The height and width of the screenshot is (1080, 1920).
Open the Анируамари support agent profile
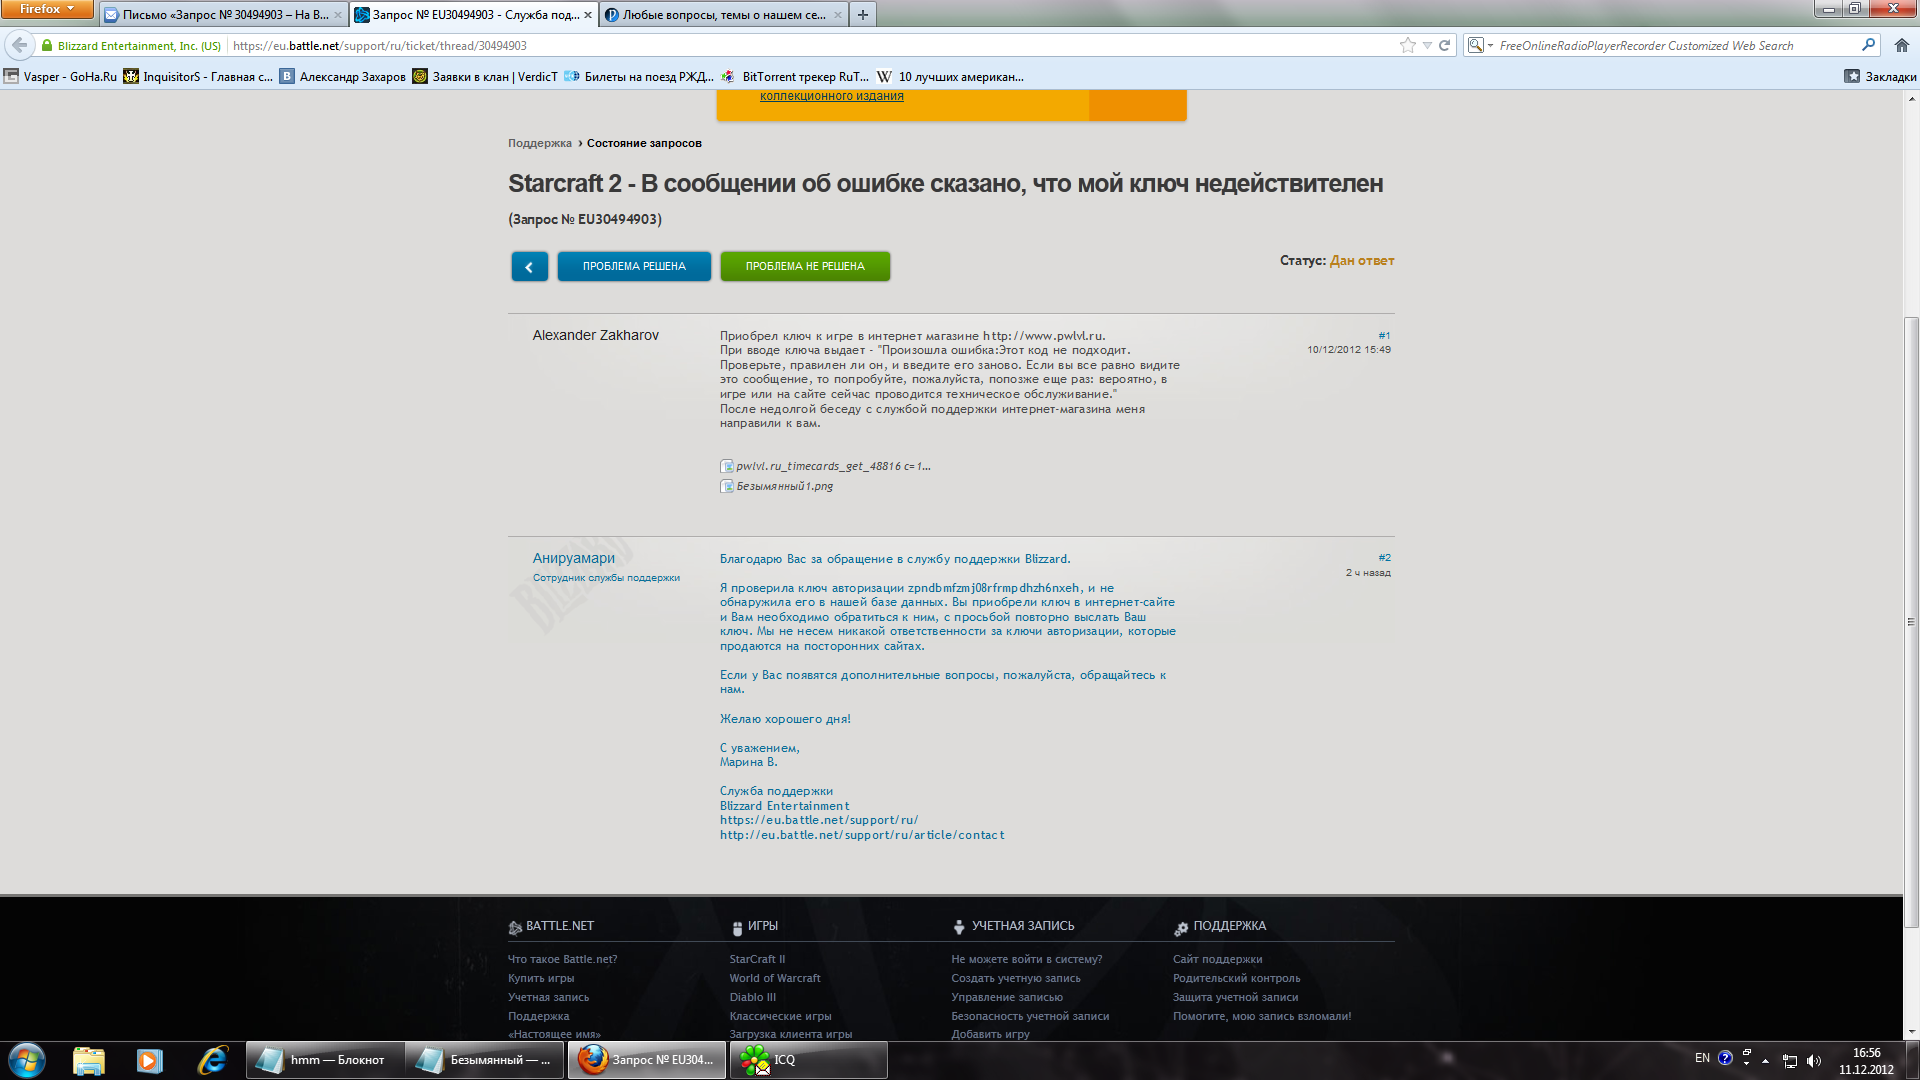573,558
